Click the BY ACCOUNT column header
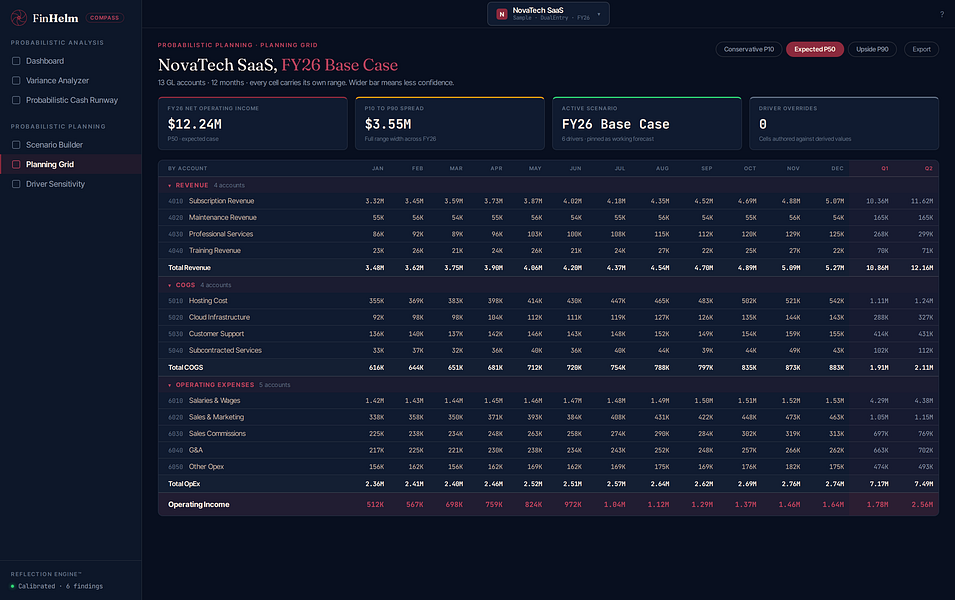955x600 pixels. [x=188, y=169]
